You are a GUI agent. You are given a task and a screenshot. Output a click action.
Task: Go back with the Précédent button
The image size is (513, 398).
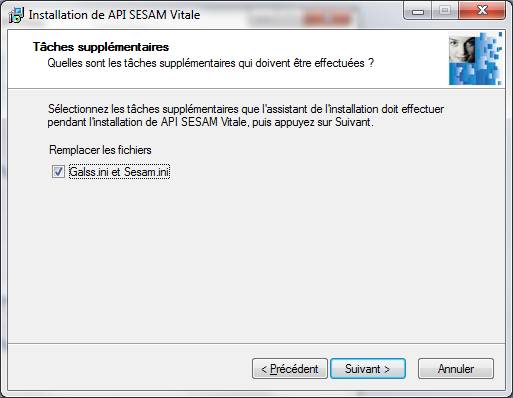tap(290, 369)
